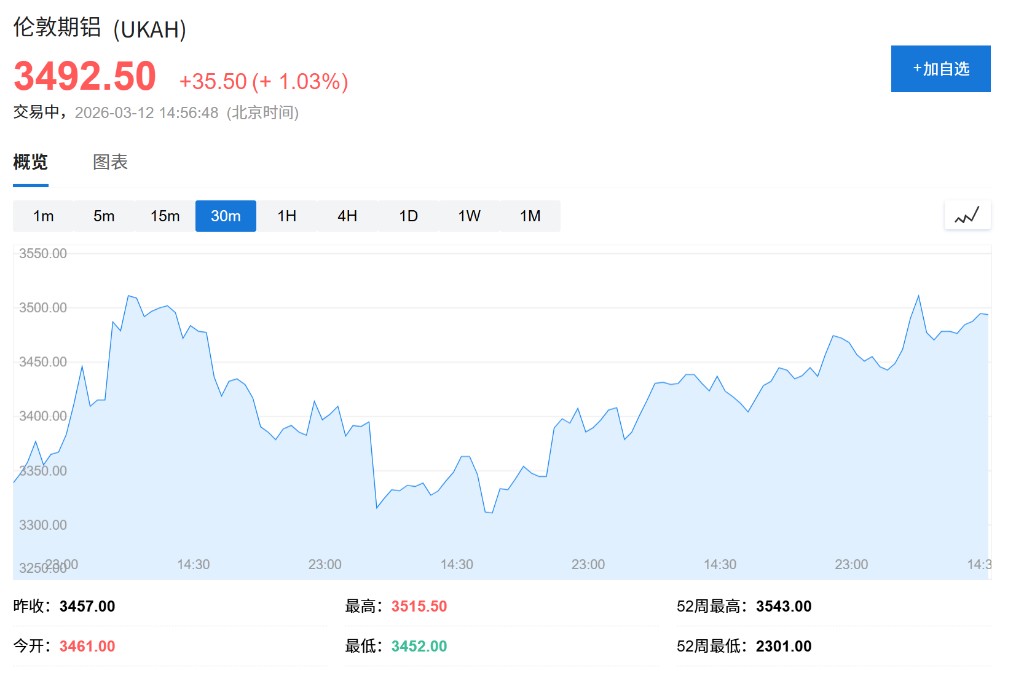Switch to the 图表 tab
1024x697 pixels.
[110, 162]
